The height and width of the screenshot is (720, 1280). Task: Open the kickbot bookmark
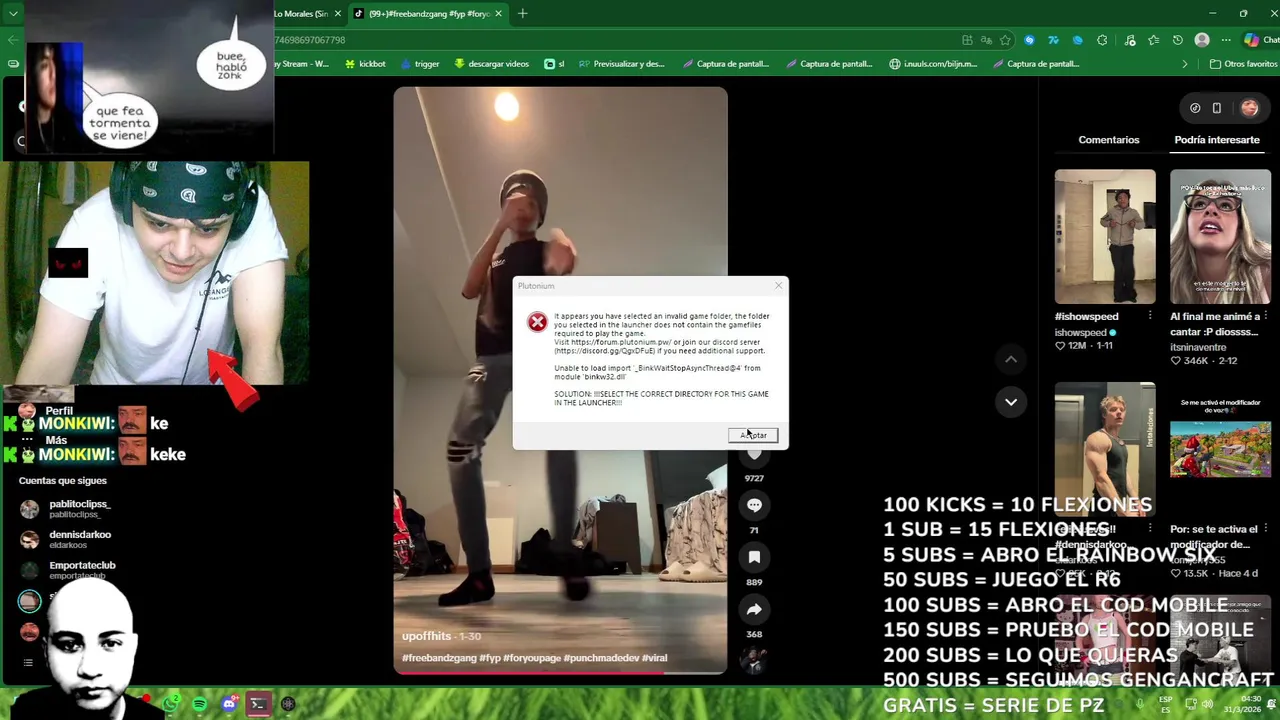[x=365, y=64]
